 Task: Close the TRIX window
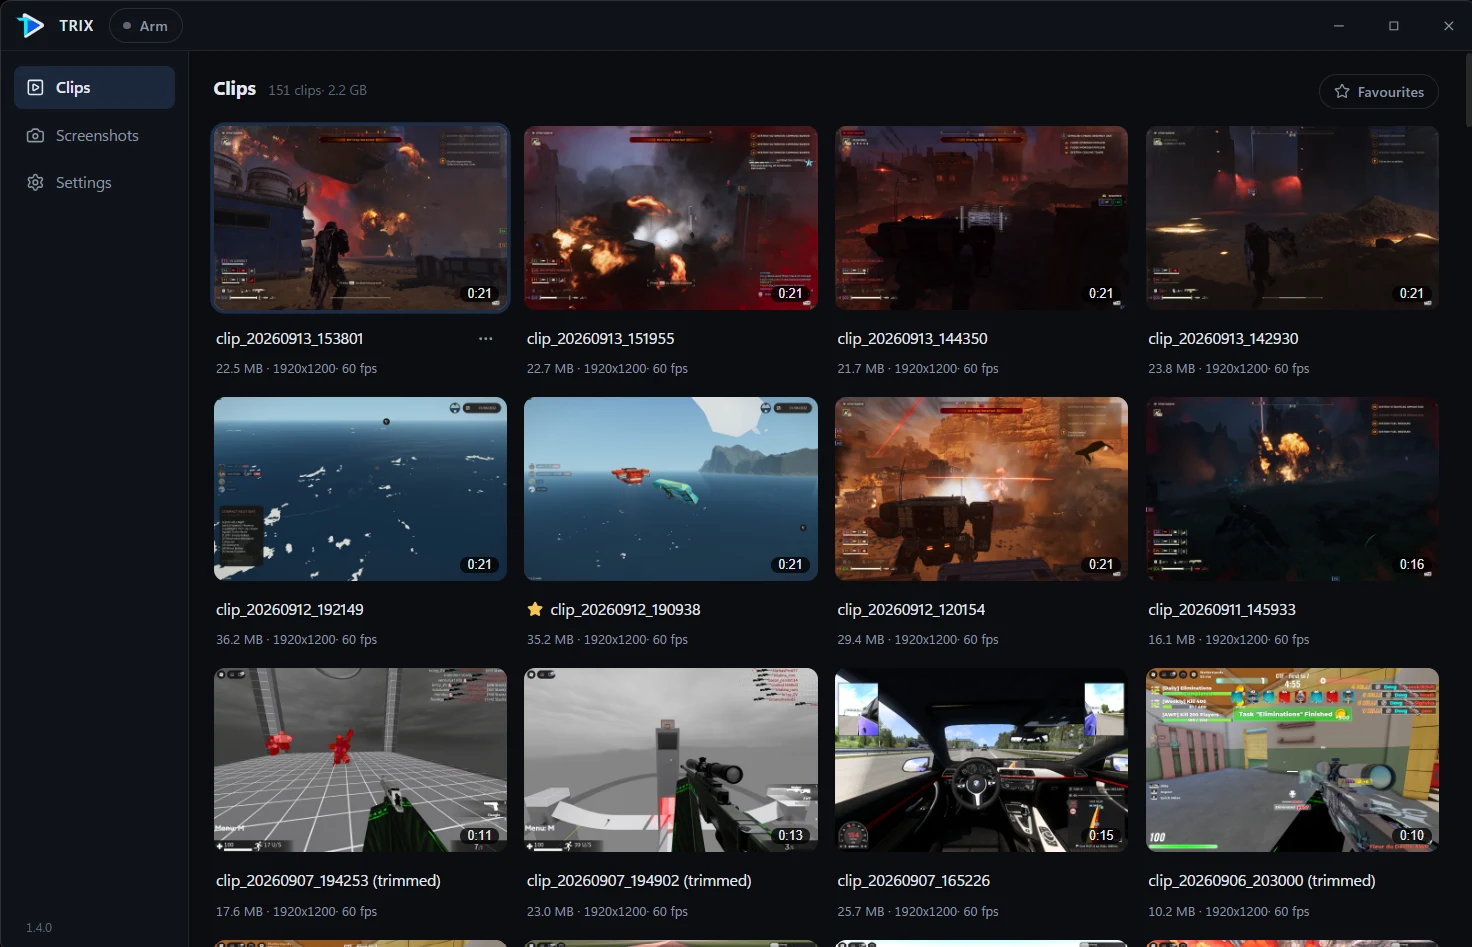click(x=1449, y=26)
